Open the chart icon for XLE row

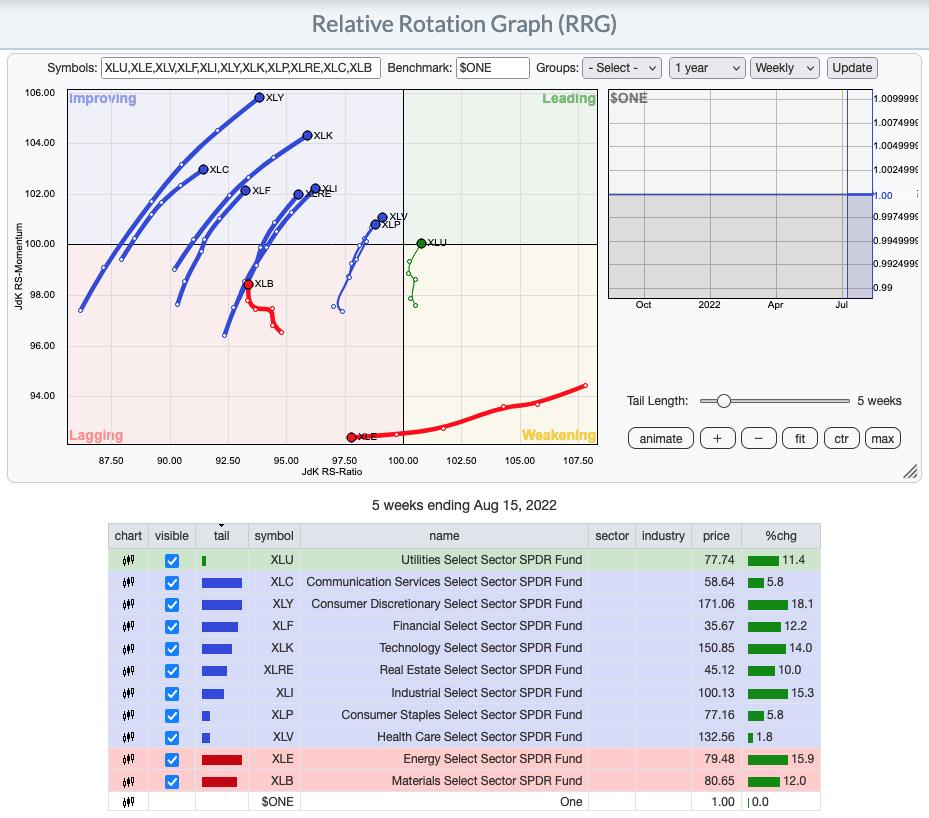click(x=128, y=759)
